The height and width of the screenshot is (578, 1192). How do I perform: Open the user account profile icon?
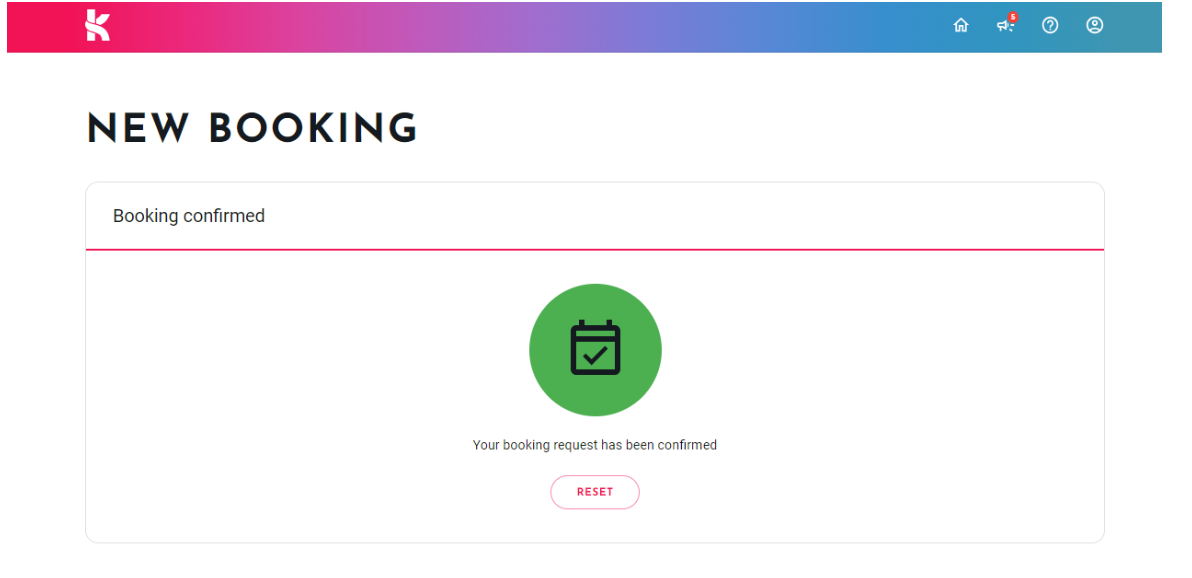point(1094,26)
